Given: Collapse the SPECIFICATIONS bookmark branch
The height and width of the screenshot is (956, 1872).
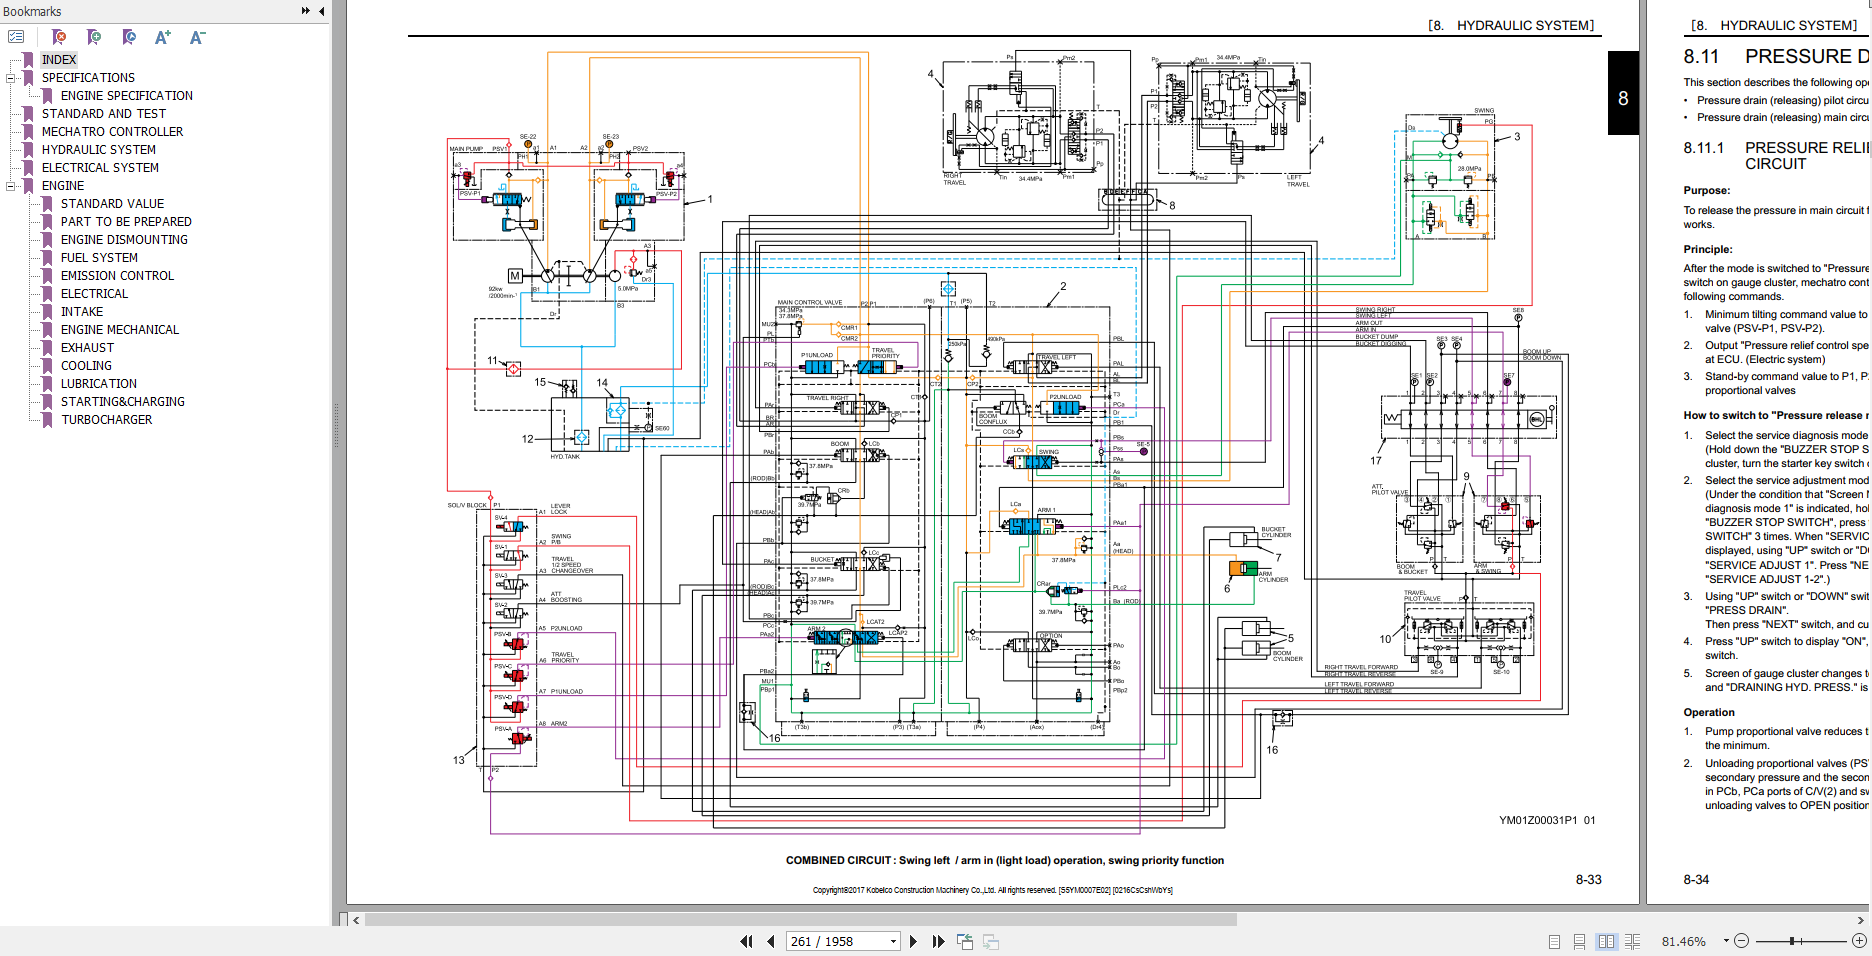Looking at the screenshot, I should (11, 78).
